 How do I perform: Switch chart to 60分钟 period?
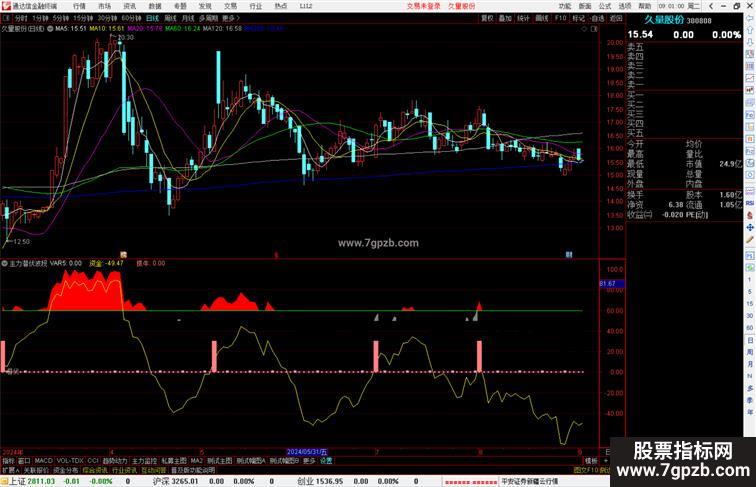[x=131, y=18]
